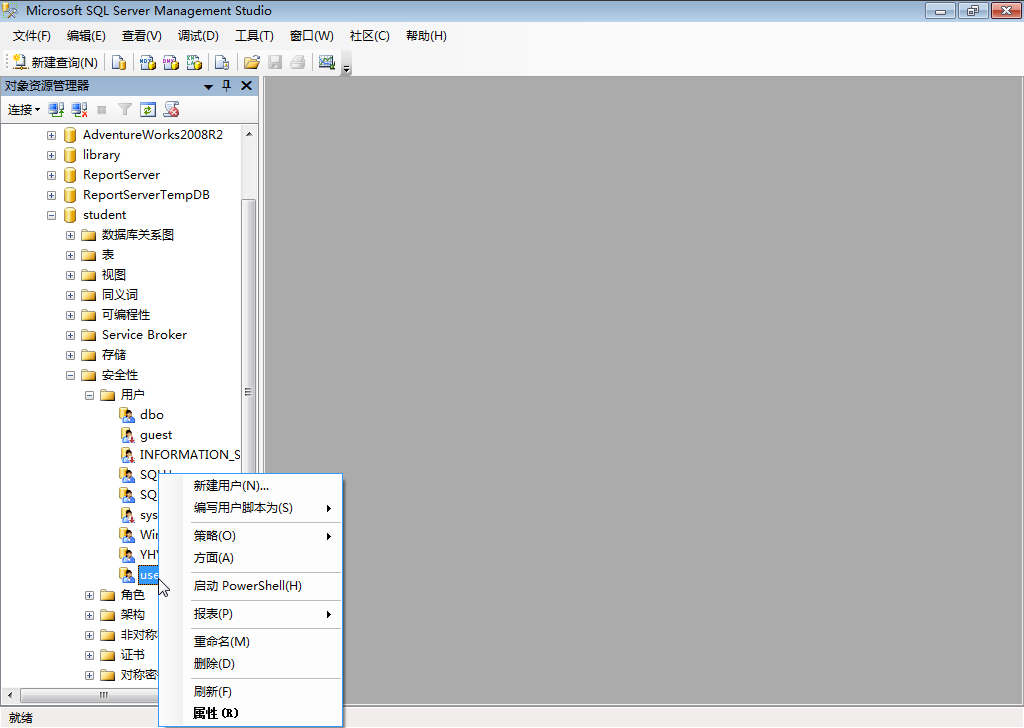Expand the 架构 folder
The height and width of the screenshot is (728, 1024).
tap(89, 615)
